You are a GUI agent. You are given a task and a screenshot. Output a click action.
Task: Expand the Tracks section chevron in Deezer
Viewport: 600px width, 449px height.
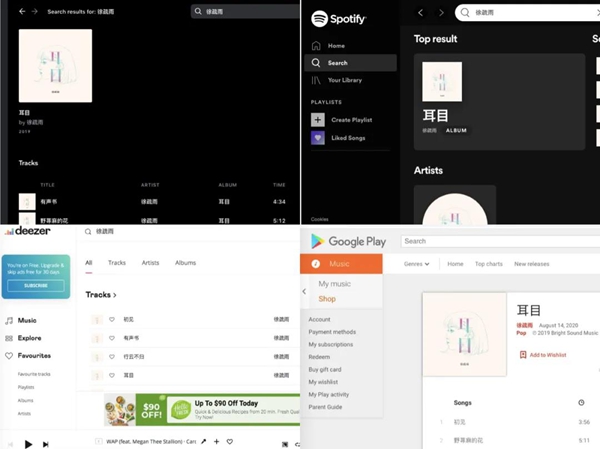tap(115, 295)
